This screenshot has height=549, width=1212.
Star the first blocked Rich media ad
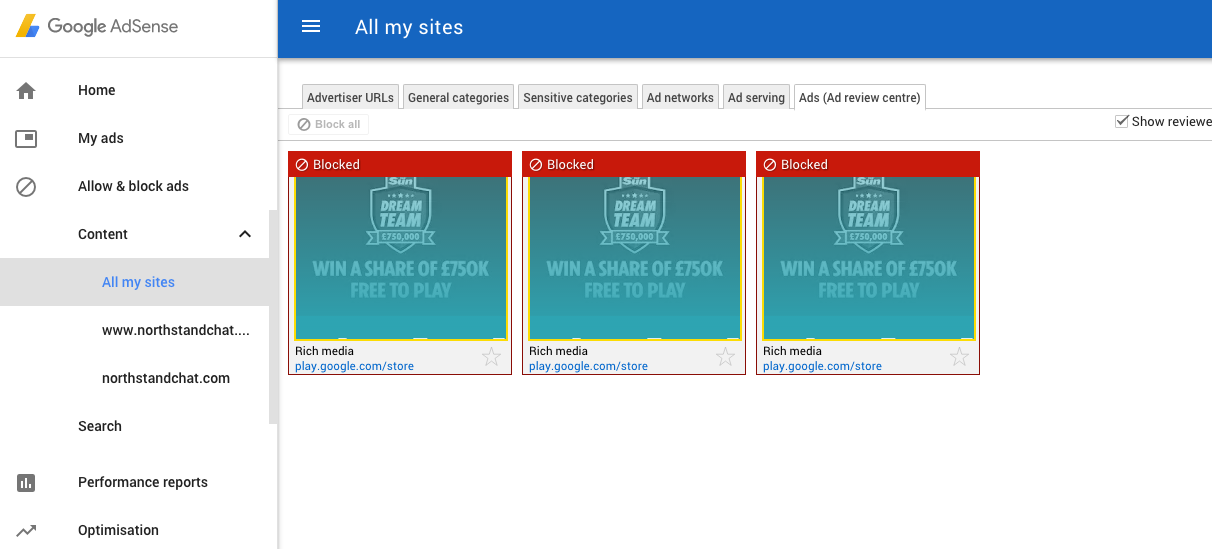(491, 357)
